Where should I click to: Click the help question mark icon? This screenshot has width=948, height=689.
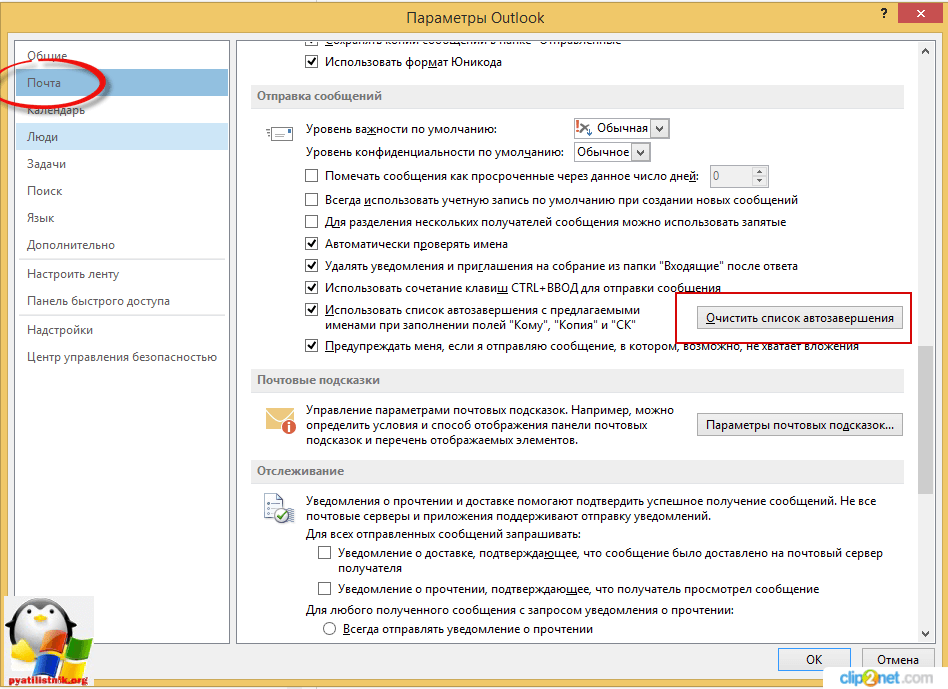[884, 13]
